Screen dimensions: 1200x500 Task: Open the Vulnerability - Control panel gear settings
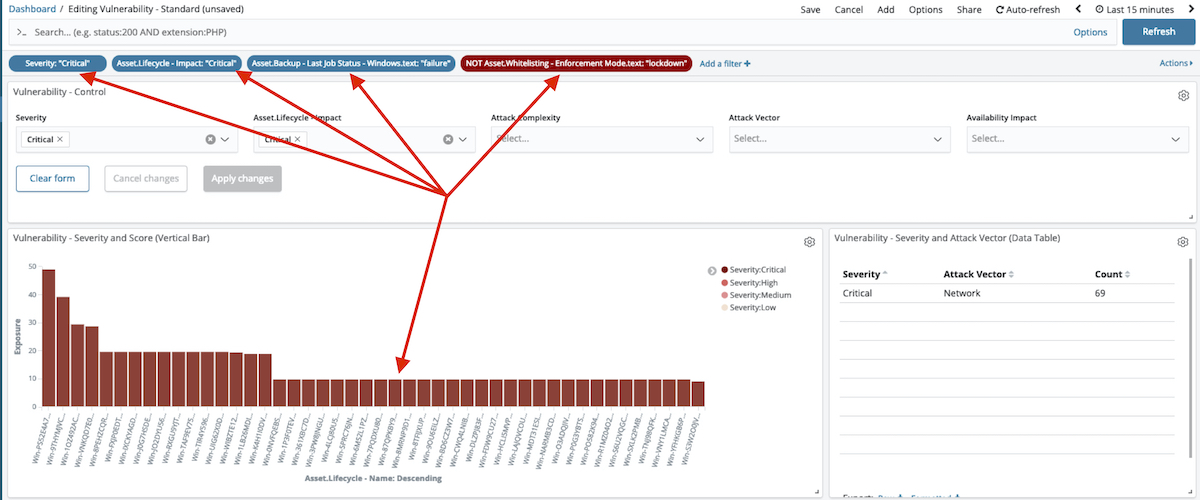(1183, 96)
